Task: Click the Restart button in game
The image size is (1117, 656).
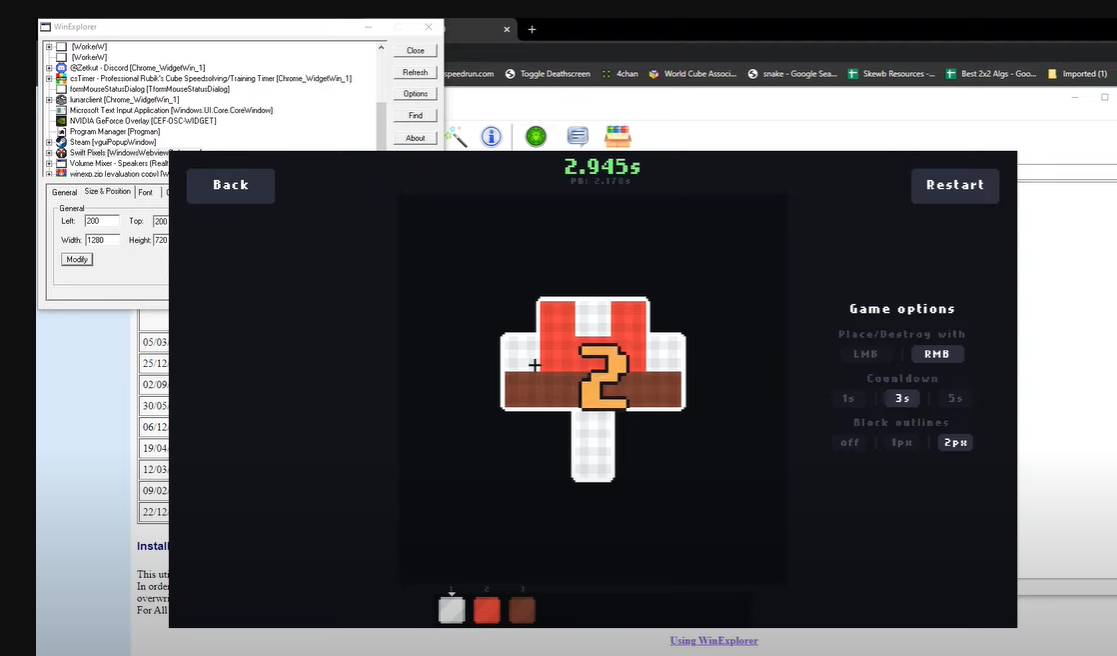Action: point(955,185)
